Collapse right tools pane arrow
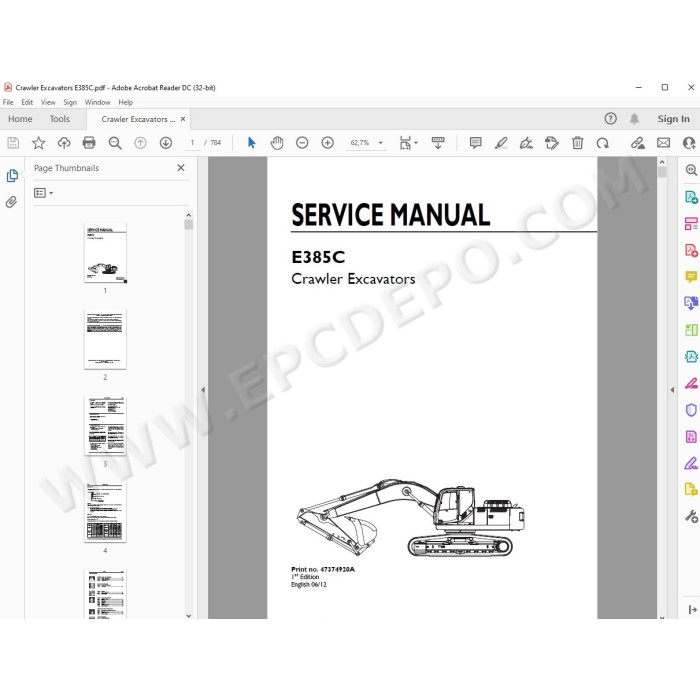This screenshot has height=700, width=700. click(x=672, y=390)
